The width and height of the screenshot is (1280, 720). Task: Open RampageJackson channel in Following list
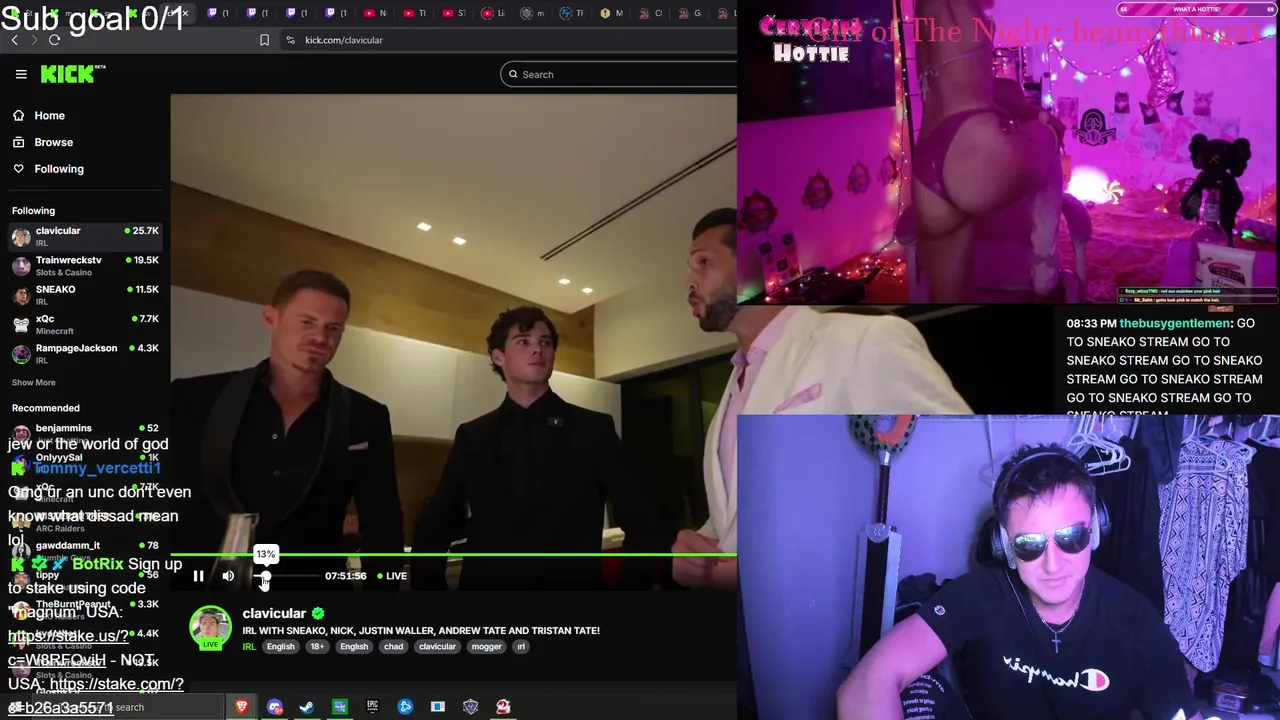coord(85,353)
